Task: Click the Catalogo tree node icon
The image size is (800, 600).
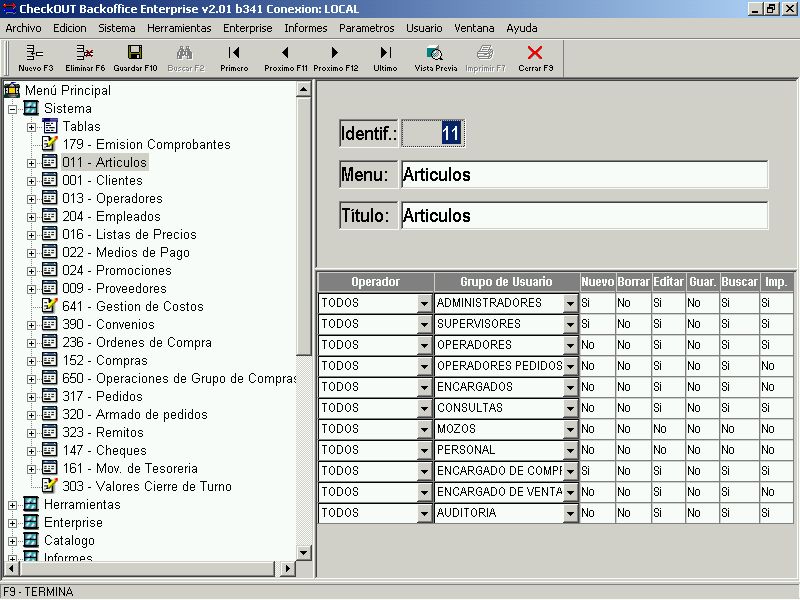Action: pos(31,540)
